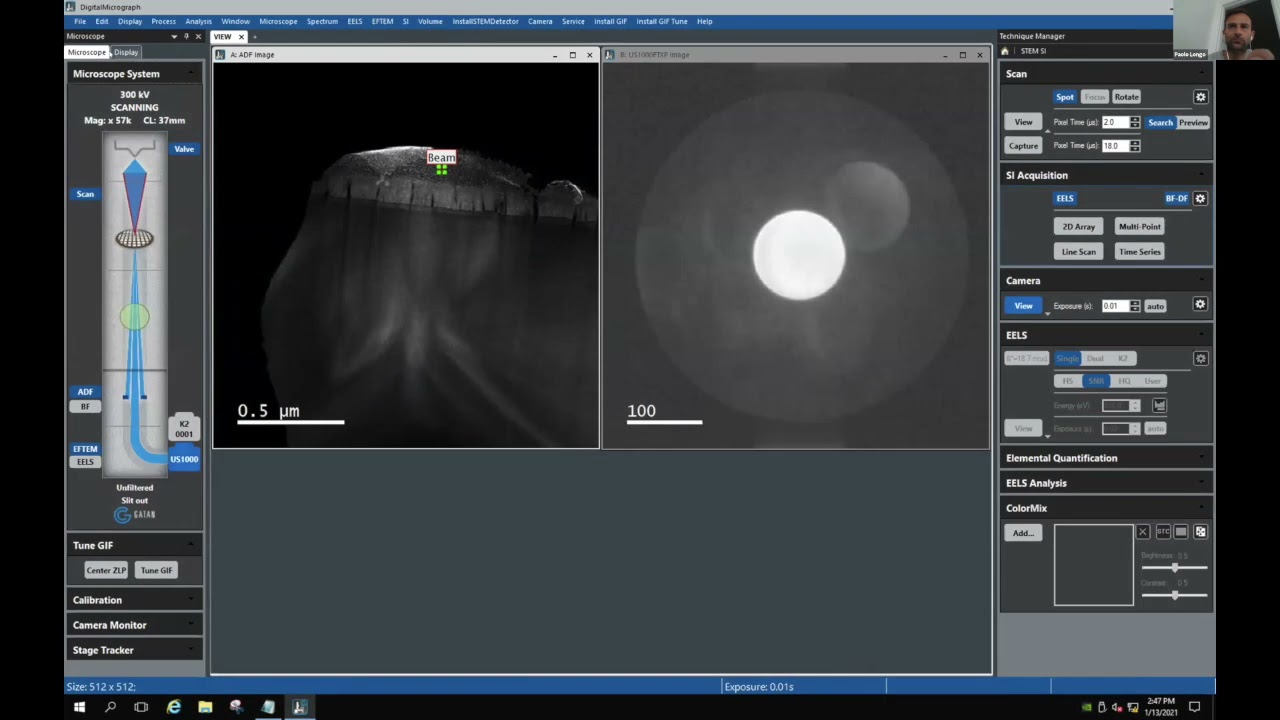Toggle the Valve indicator

[x=184, y=149]
